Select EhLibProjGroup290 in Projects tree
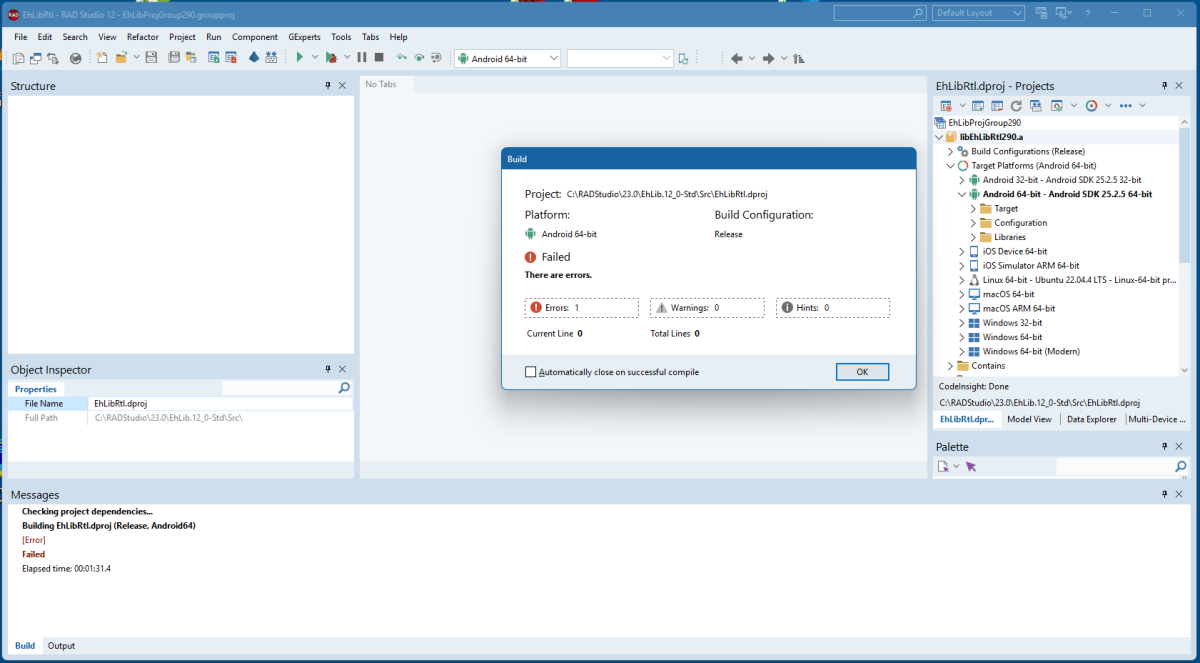 (984, 122)
